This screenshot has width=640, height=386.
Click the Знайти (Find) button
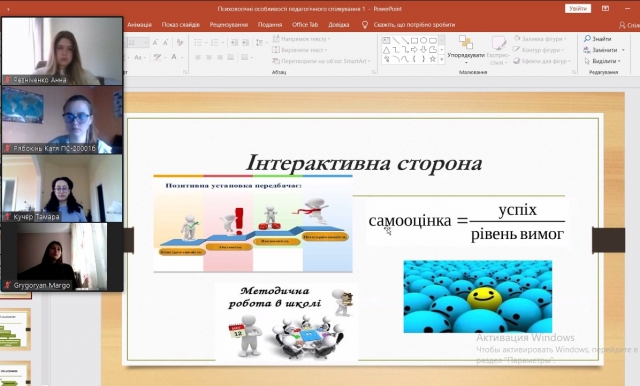click(598, 39)
